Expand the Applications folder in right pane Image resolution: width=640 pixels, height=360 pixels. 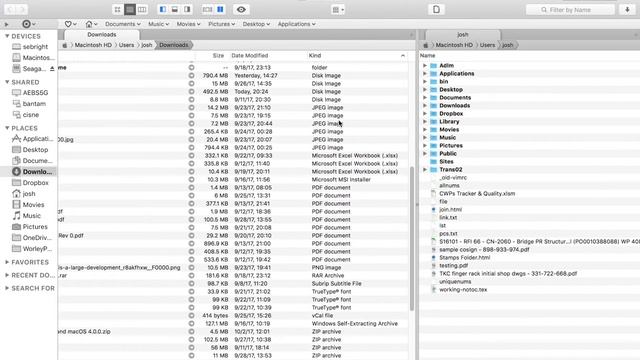(425, 73)
